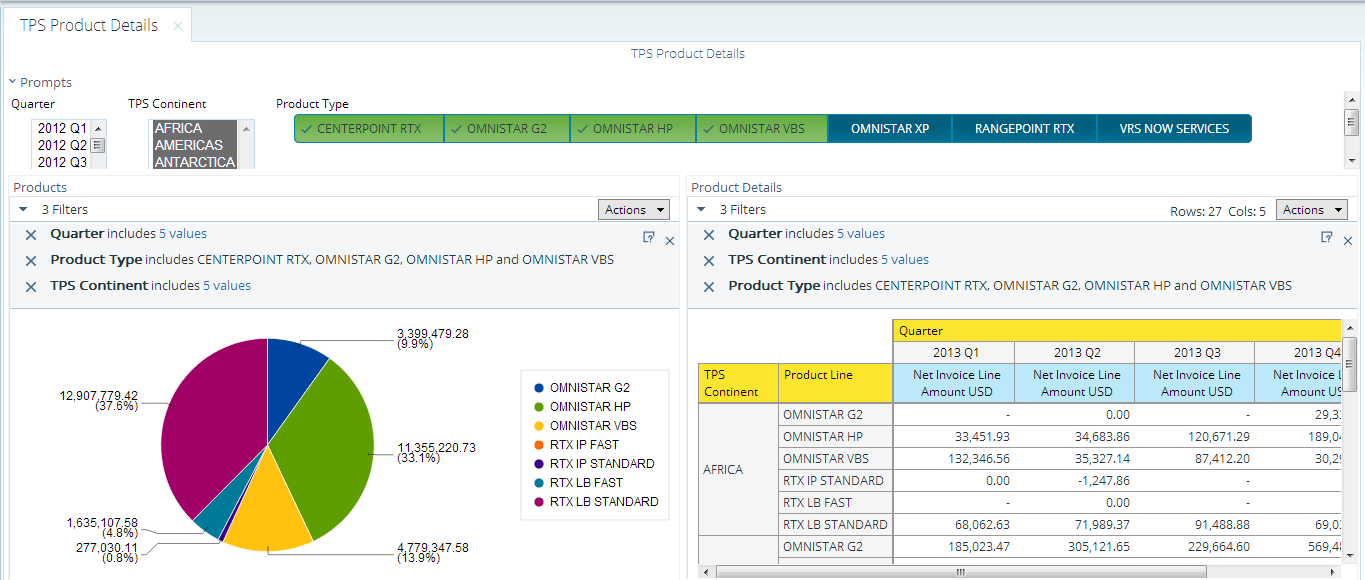Collapse the 3 Filters section in Products

[x=24, y=210]
